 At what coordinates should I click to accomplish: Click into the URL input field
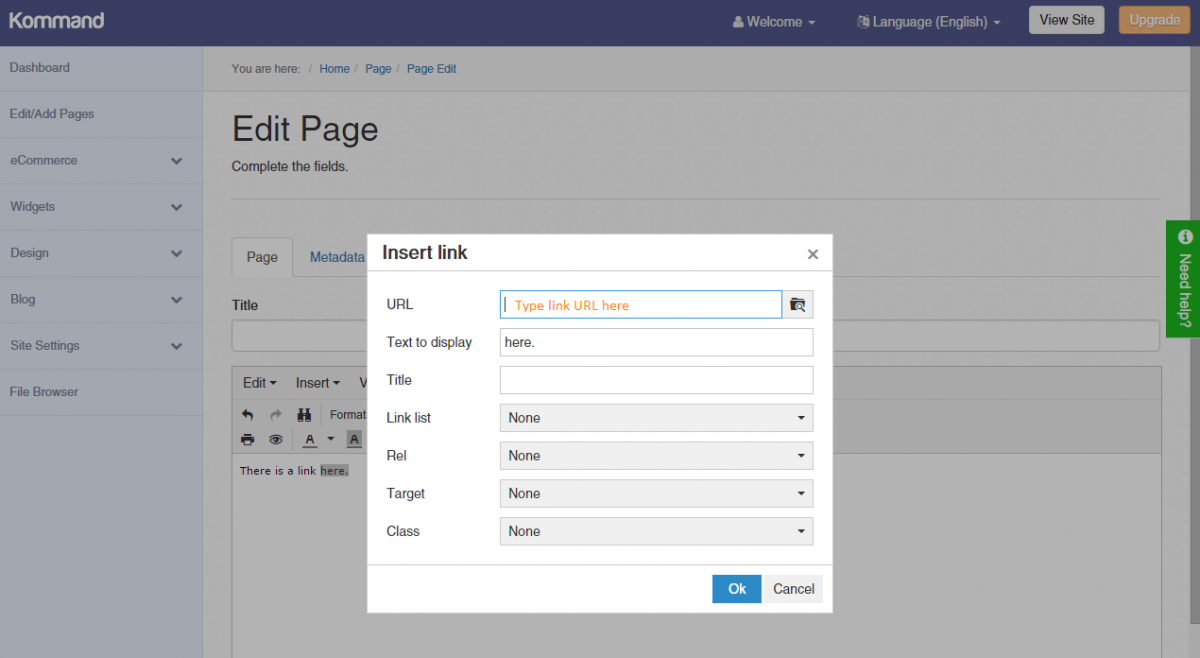[640, 305]
